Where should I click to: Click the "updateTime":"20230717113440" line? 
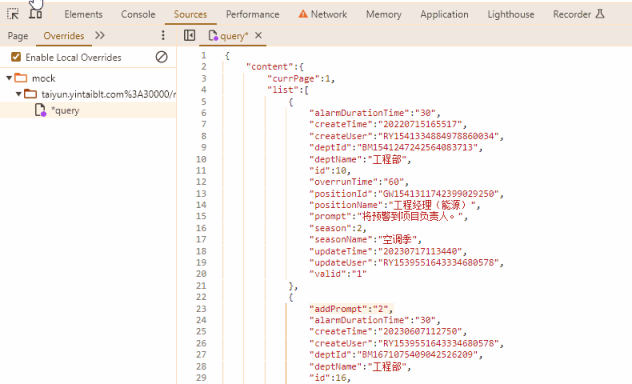[388, 251]
